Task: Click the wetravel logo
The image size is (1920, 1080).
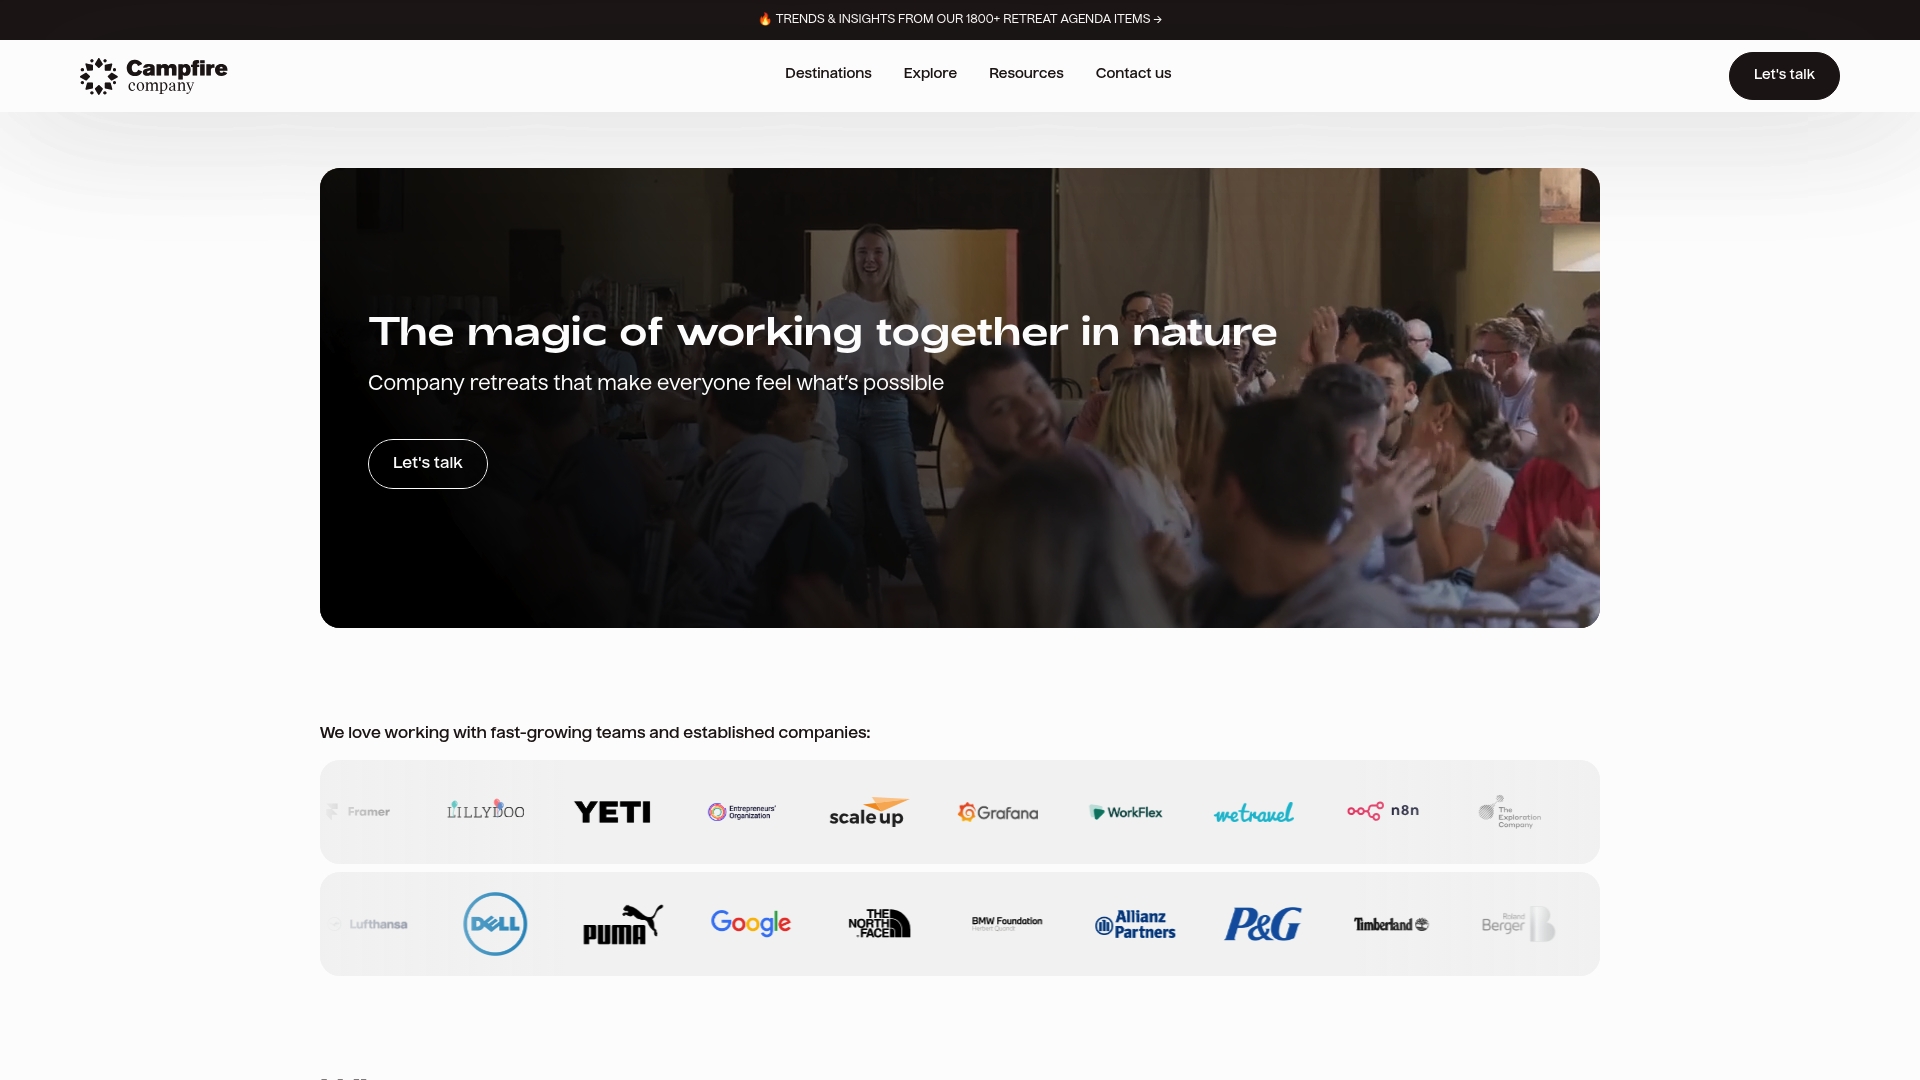Action: point(1254,813)
